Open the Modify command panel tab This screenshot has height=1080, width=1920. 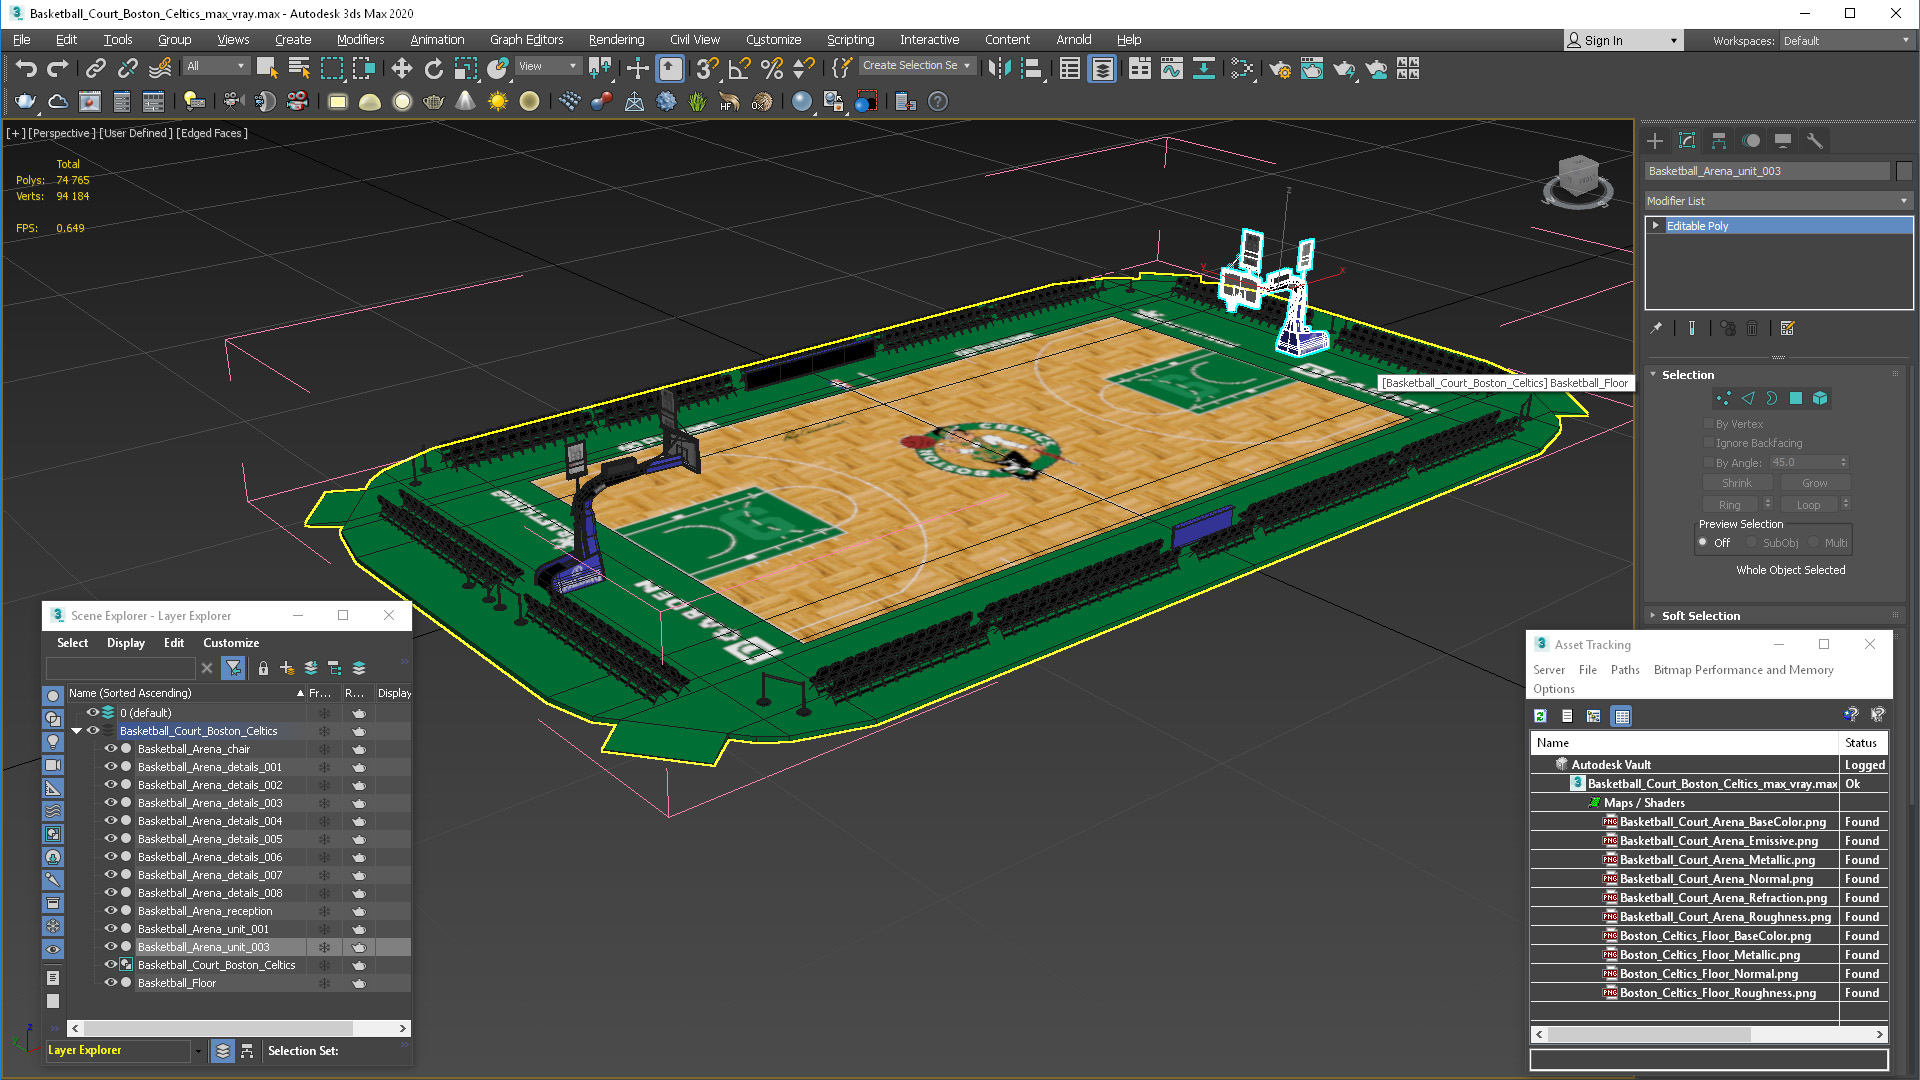pos(1687,141)
